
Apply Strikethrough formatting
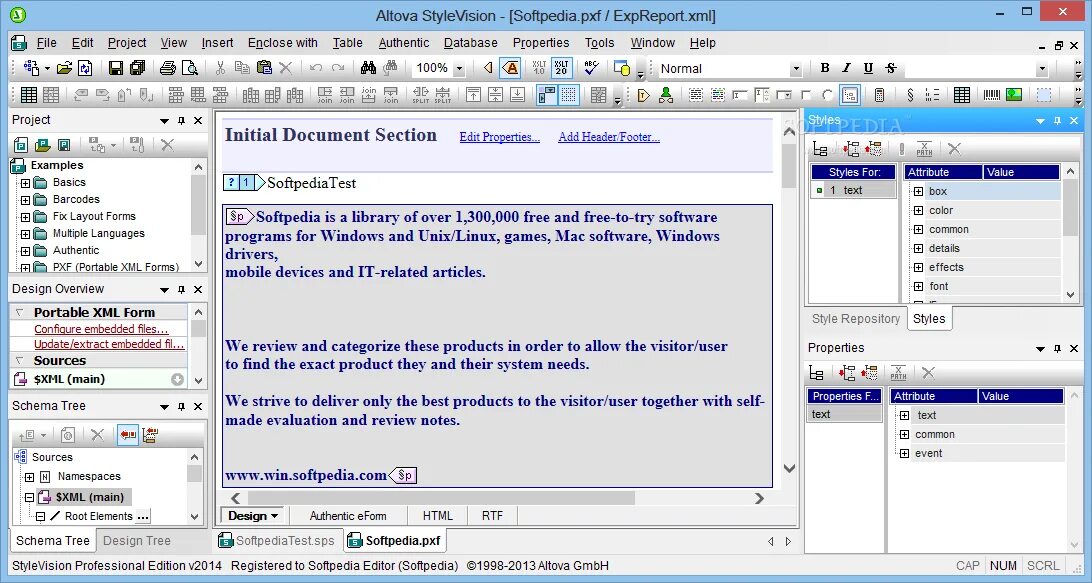click(891, 68)
